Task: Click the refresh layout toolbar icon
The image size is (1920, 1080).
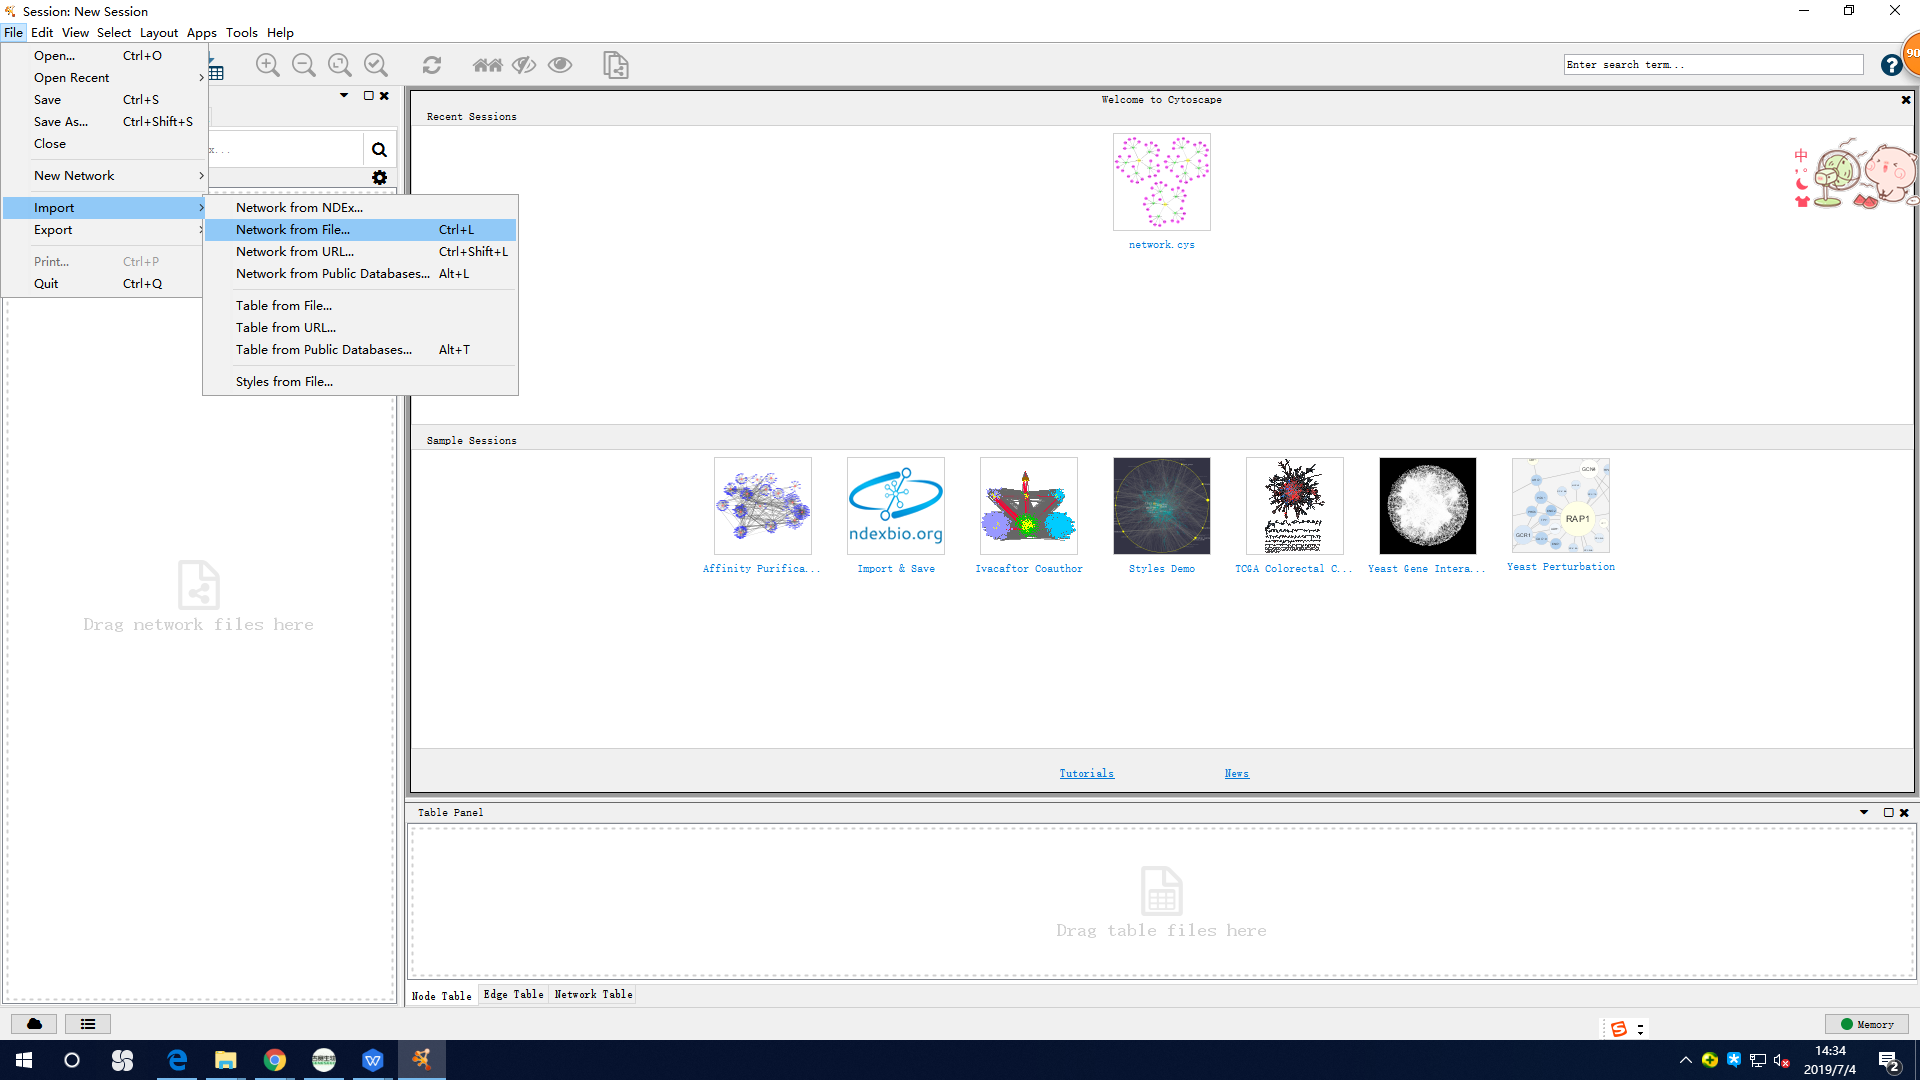Action: tap(432, 65)
